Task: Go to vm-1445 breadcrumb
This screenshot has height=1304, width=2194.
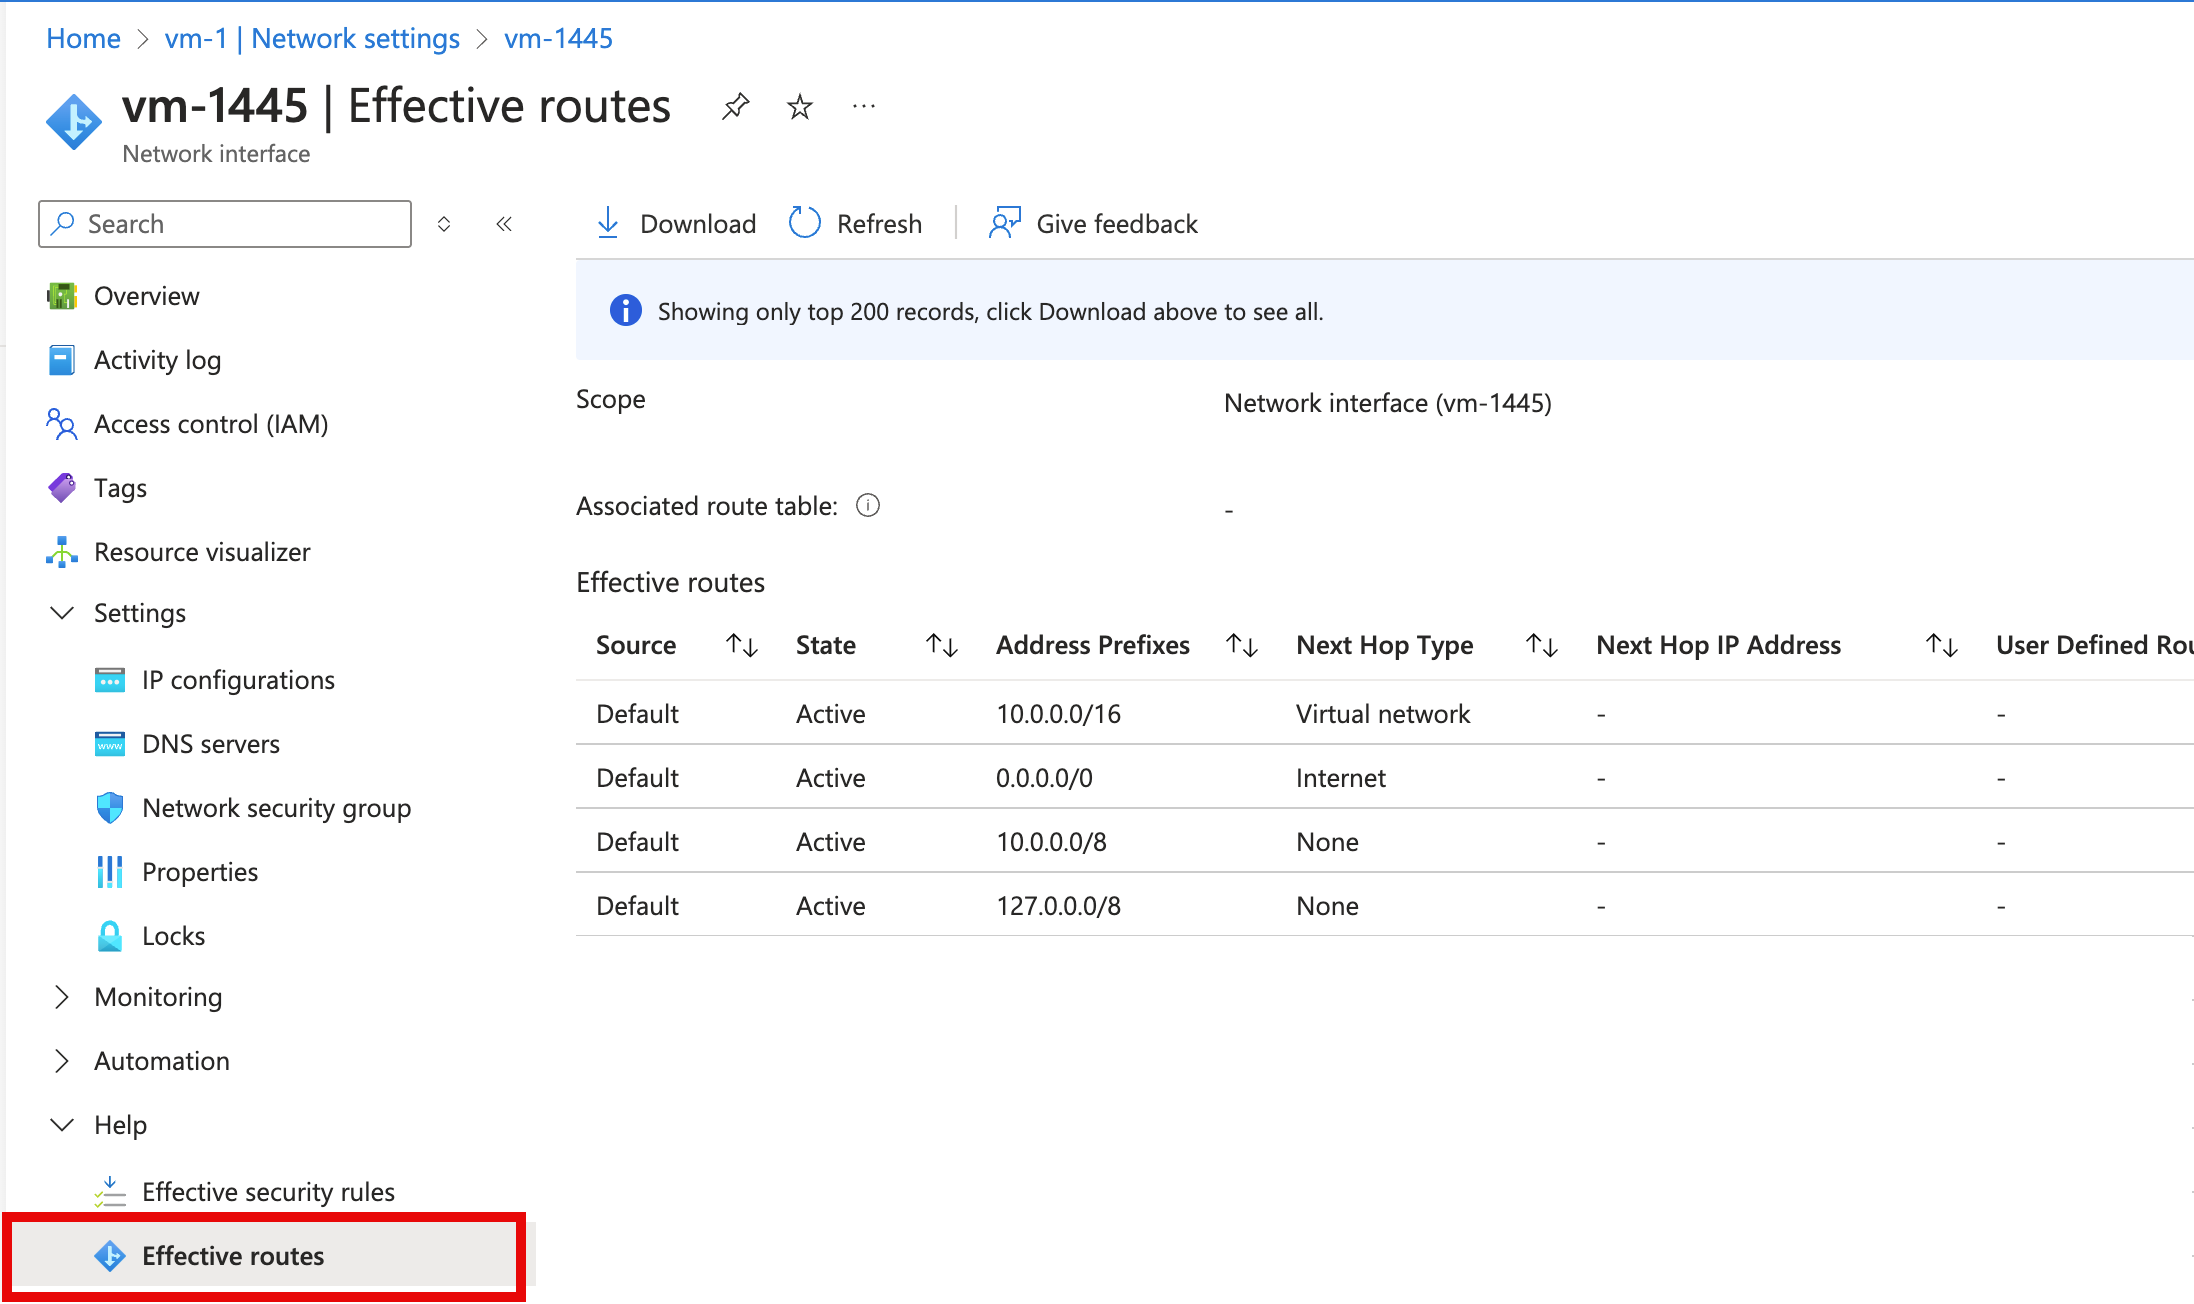Action: click(x=558, y=38)
